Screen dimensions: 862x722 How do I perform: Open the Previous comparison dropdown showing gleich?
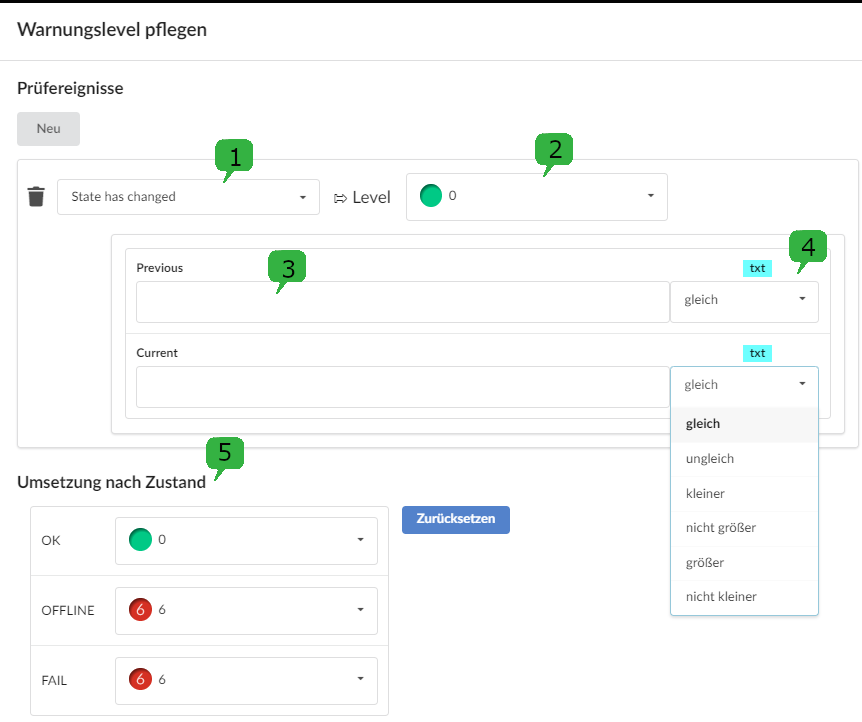744,299
